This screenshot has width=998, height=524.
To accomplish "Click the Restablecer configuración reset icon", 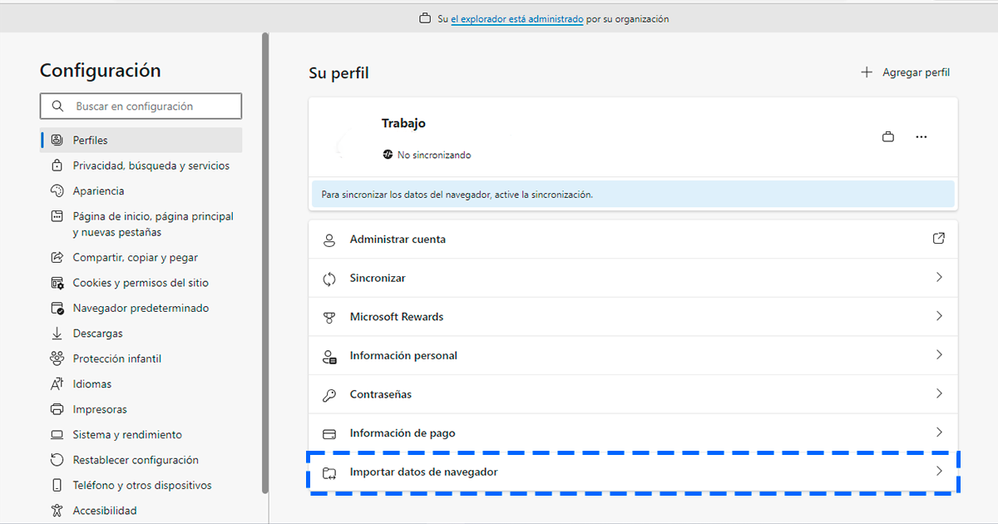I will pyautogui.click(x=57, y=460).
